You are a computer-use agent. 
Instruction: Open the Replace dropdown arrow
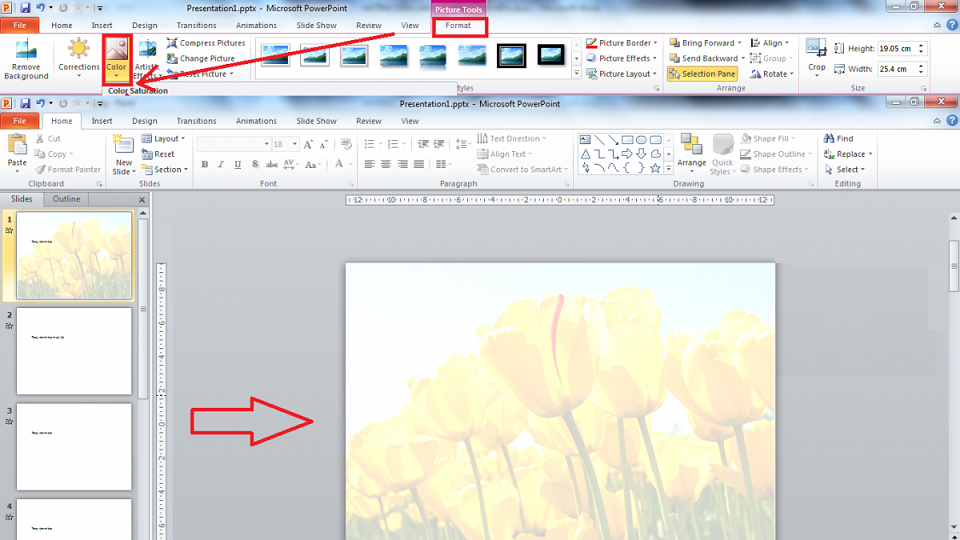pyautogui.click(x=870, y=154)
